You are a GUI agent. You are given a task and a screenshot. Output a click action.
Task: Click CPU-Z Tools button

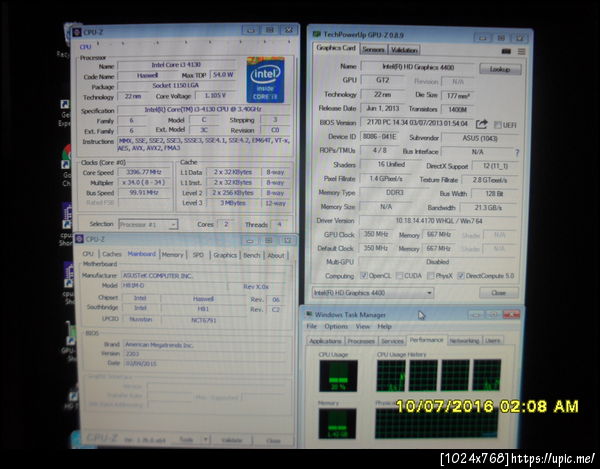[x=186, y=440]
